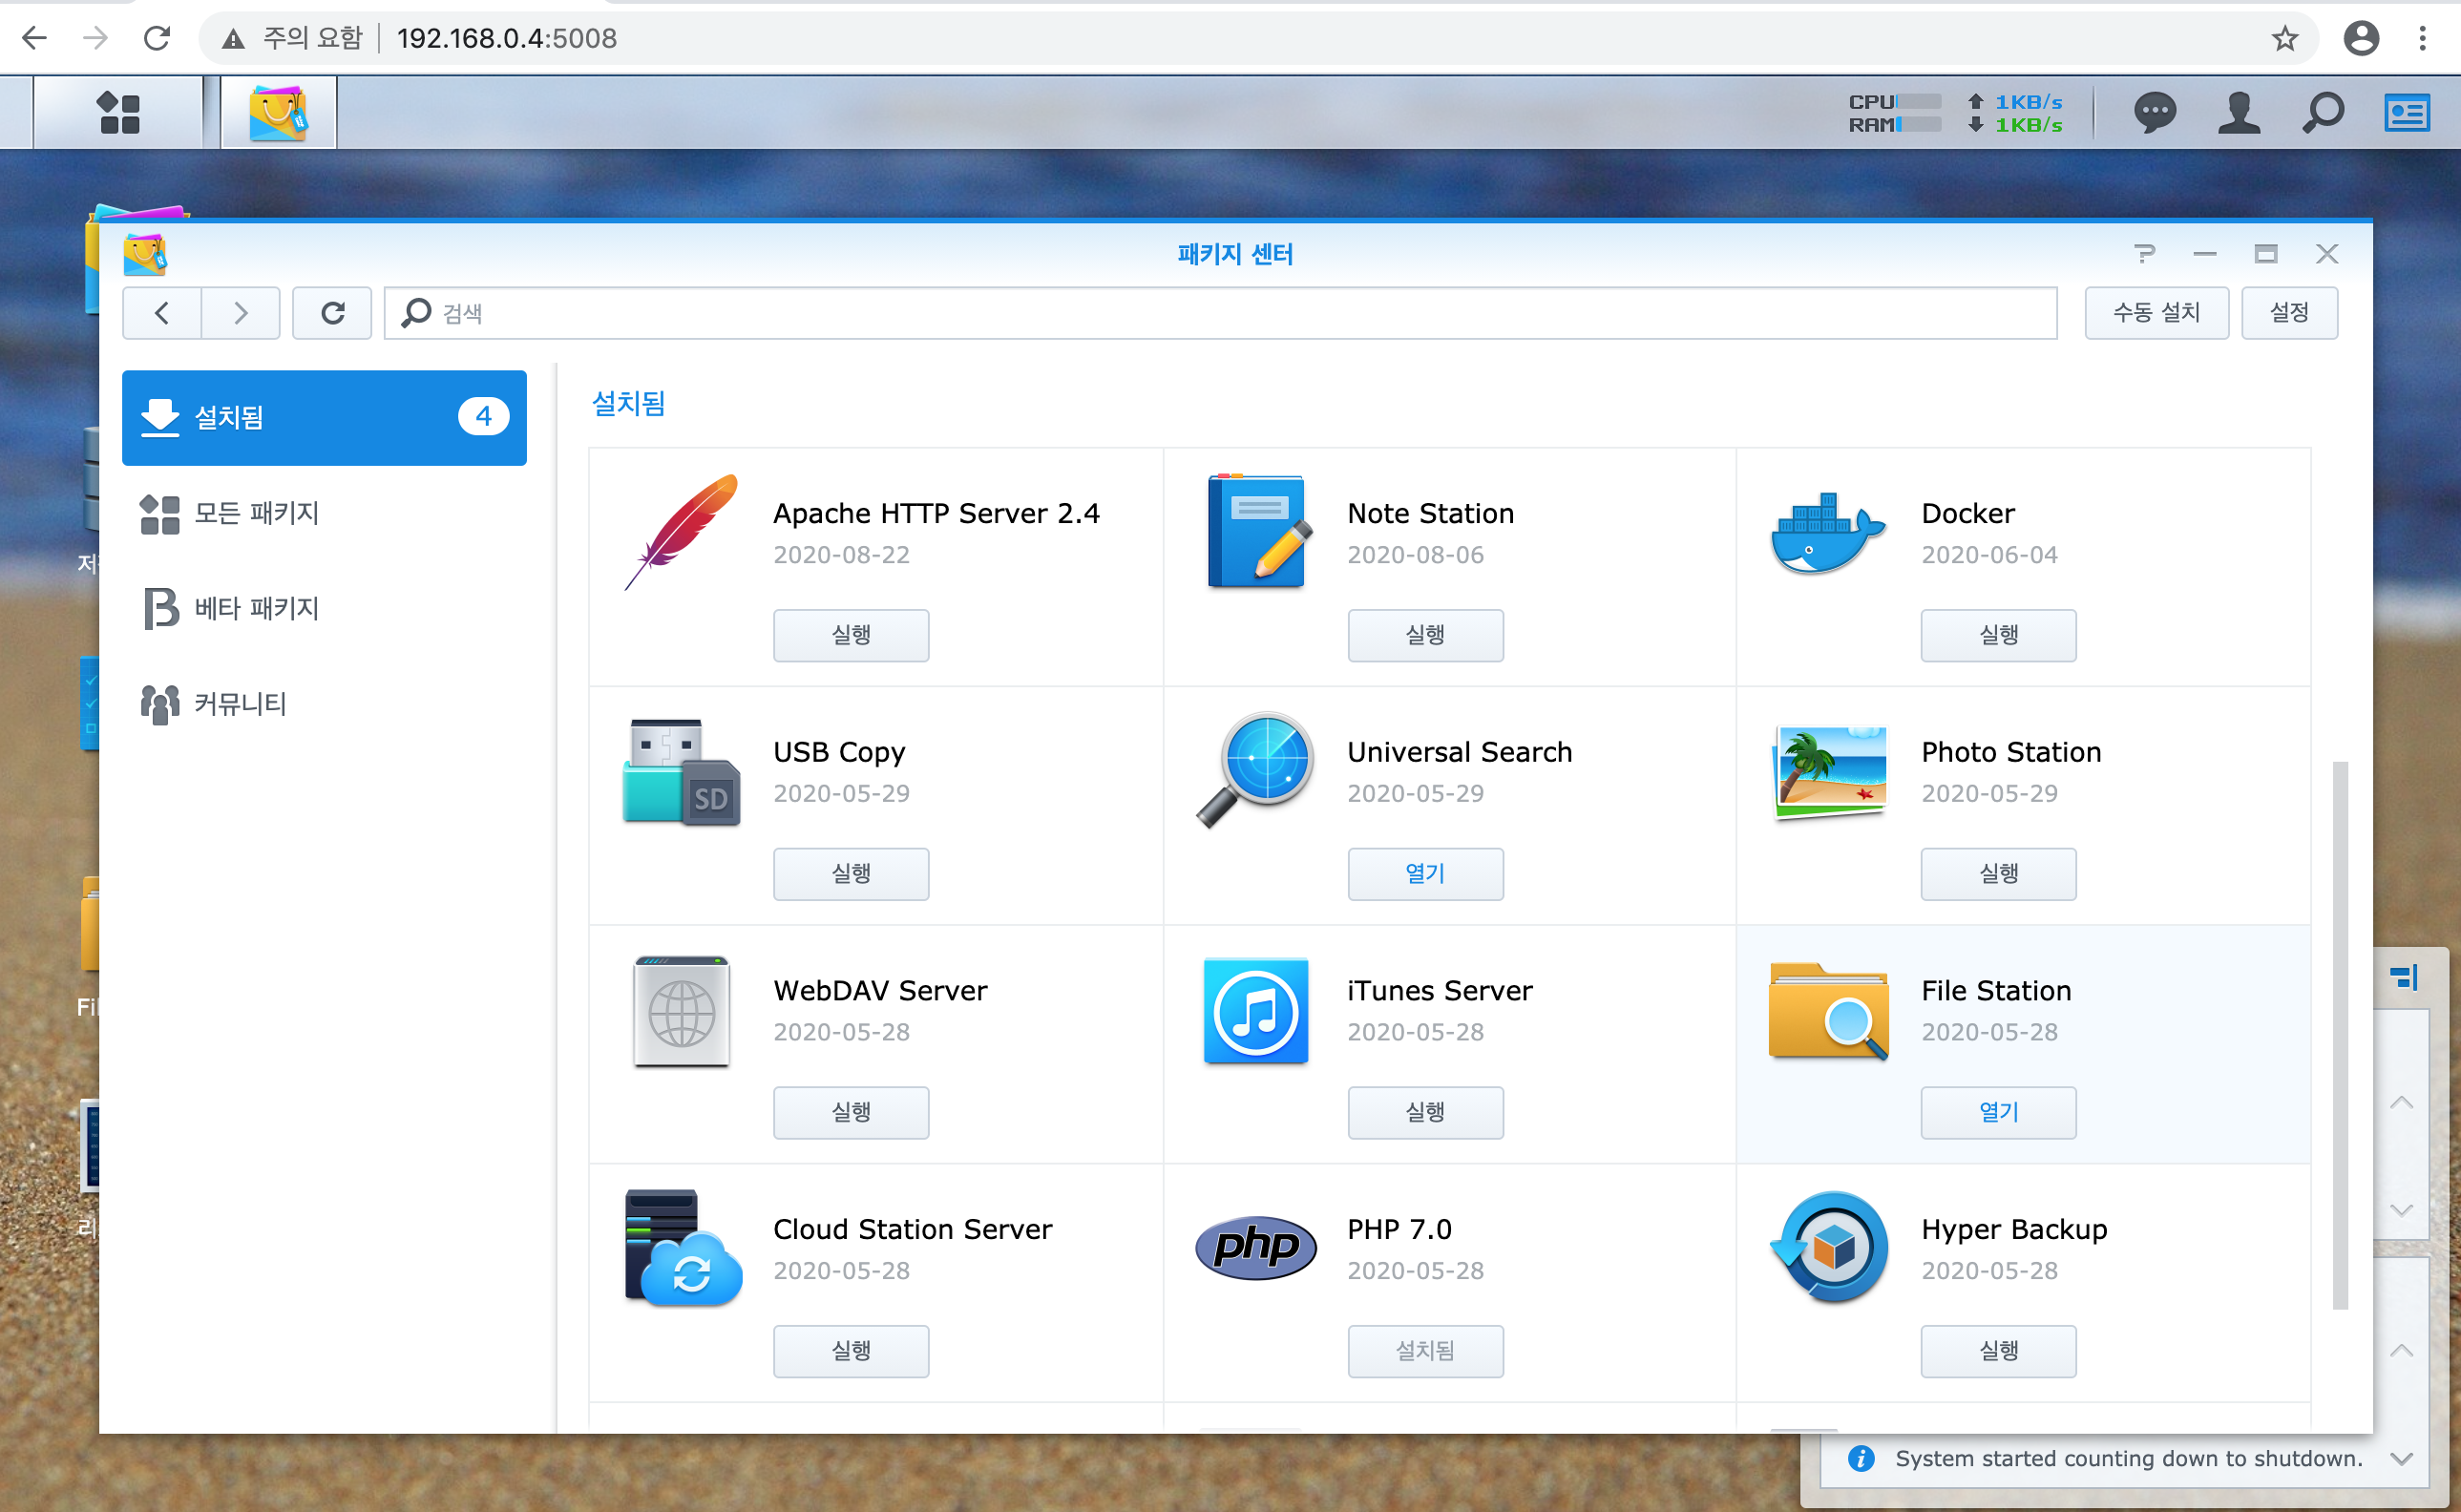Select the 베타 패키지 sidebar tab
The width and height of the screenshot is (2461, 1512).
click(x=256, y=608)
